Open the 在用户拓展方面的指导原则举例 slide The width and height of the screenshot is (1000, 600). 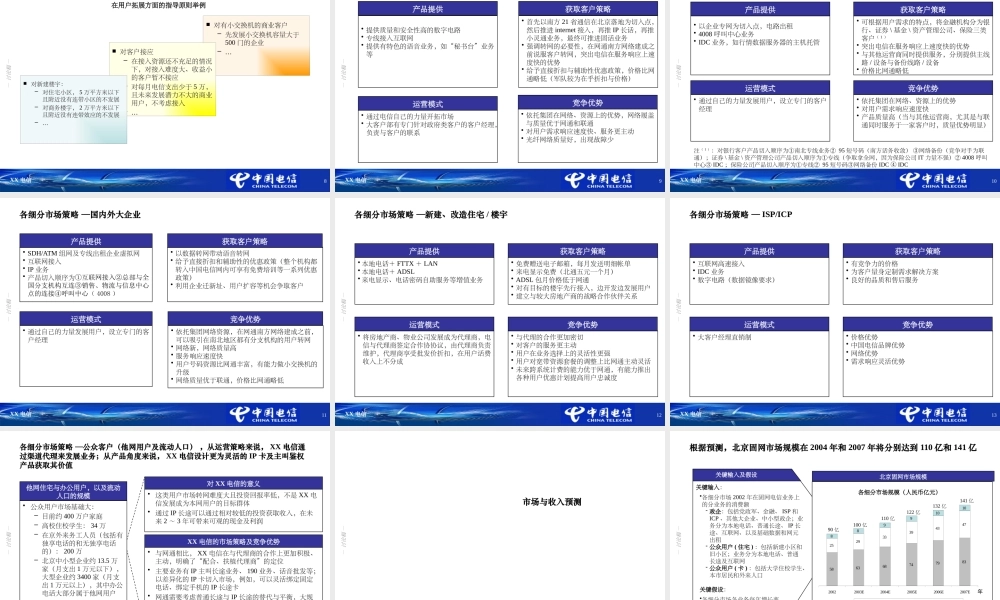click(165, 96)
